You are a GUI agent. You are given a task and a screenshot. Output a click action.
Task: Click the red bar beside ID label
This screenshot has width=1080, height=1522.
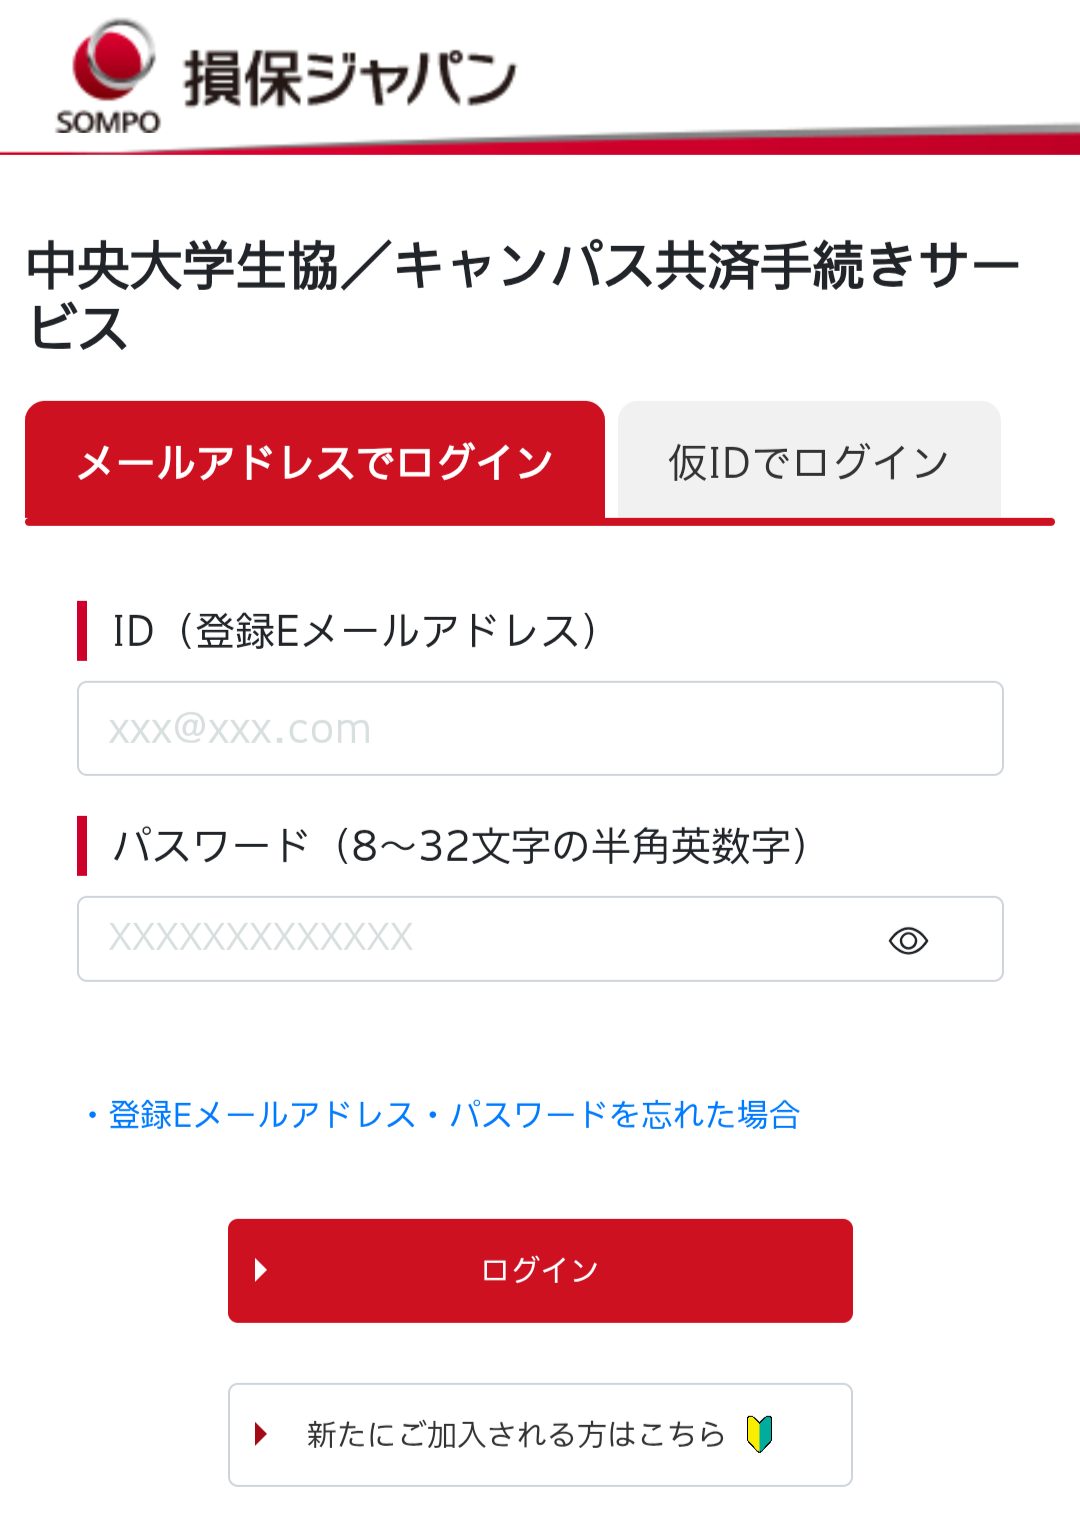tap(82, 631)
